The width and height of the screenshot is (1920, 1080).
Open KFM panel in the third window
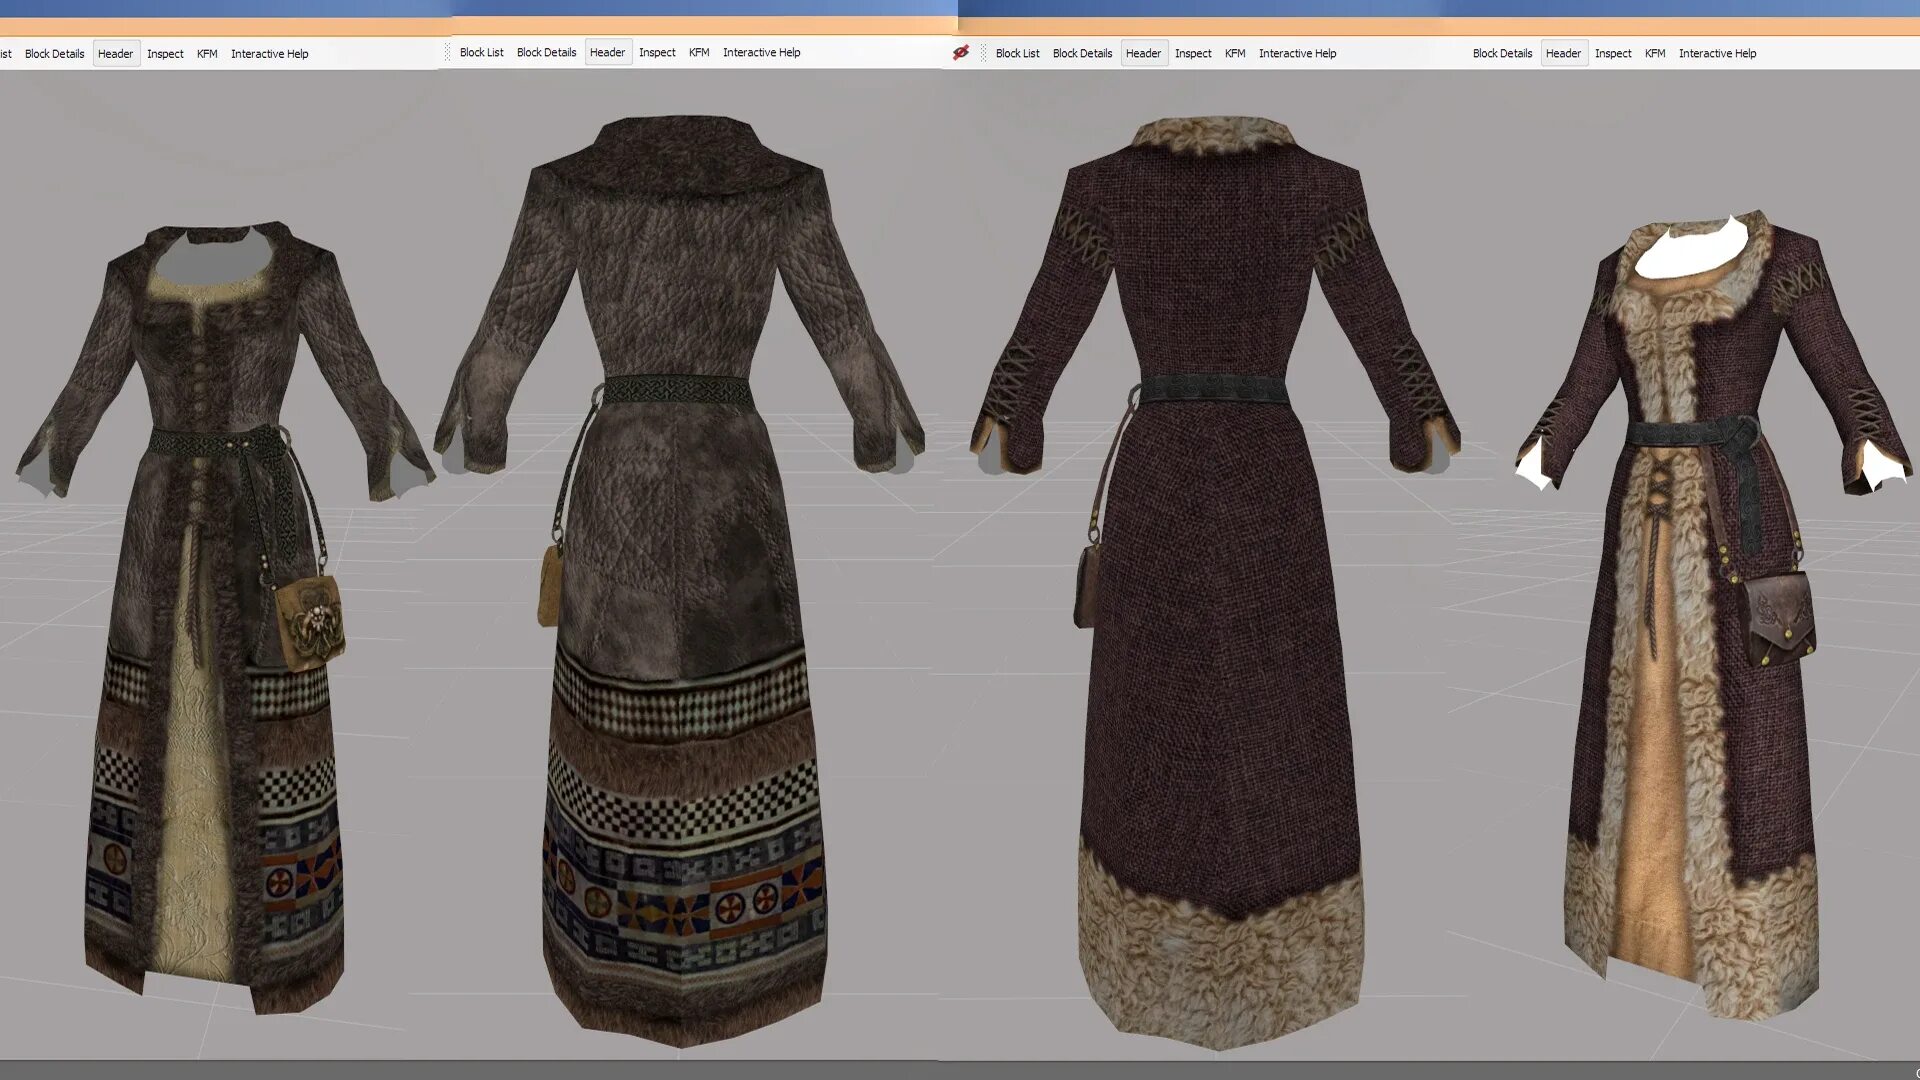click(x=1235, y=54)
